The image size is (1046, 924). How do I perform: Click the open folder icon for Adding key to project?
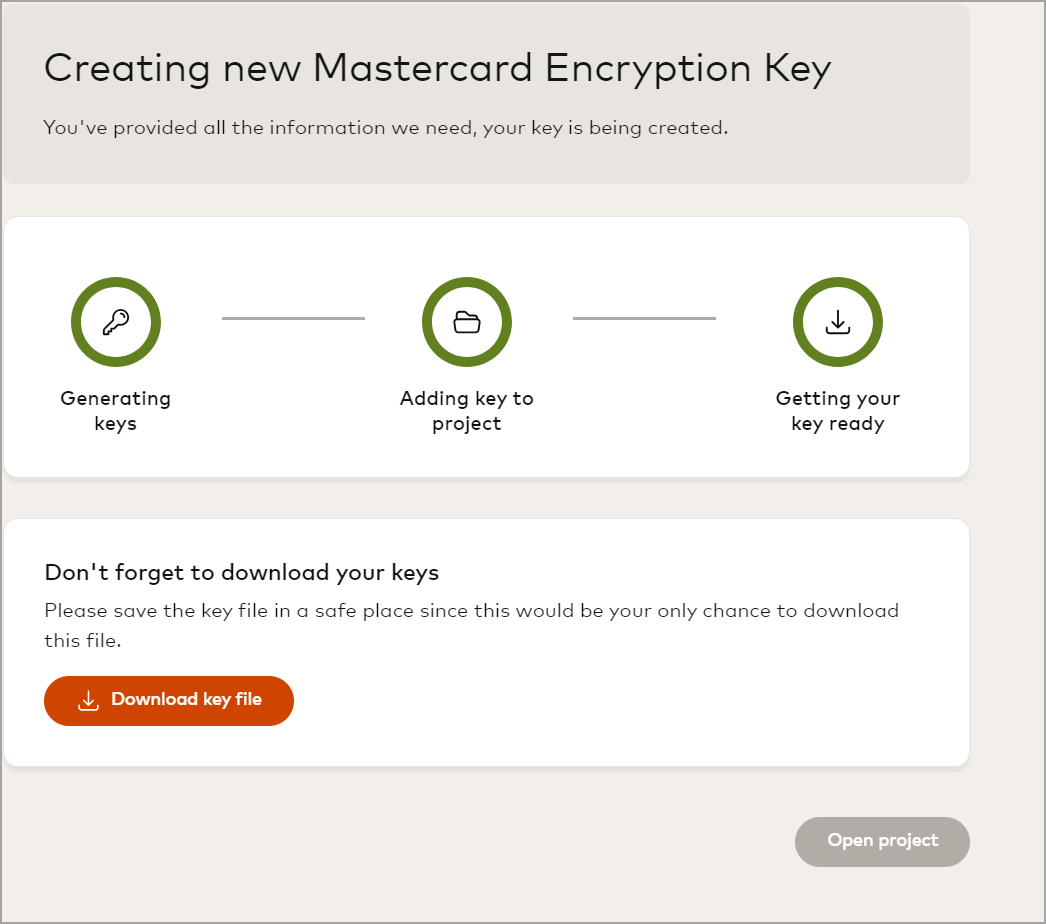(467, 322)
